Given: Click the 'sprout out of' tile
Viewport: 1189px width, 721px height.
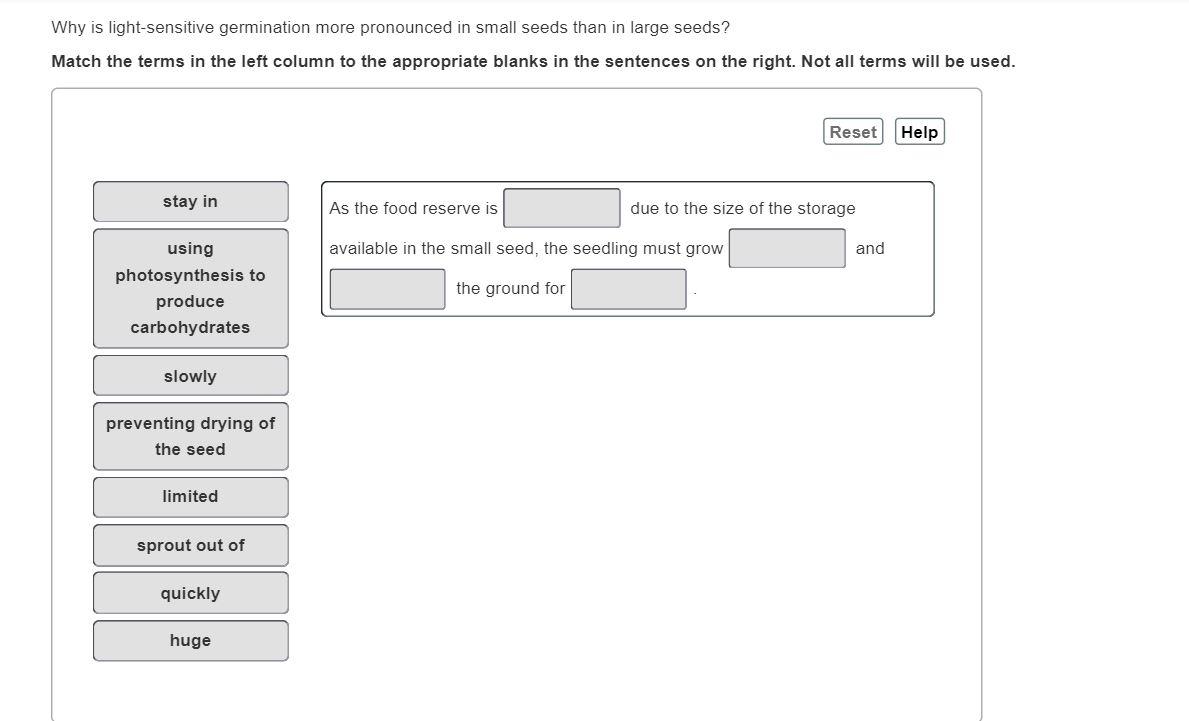Looking at the screenshot, I should point(190,545).
